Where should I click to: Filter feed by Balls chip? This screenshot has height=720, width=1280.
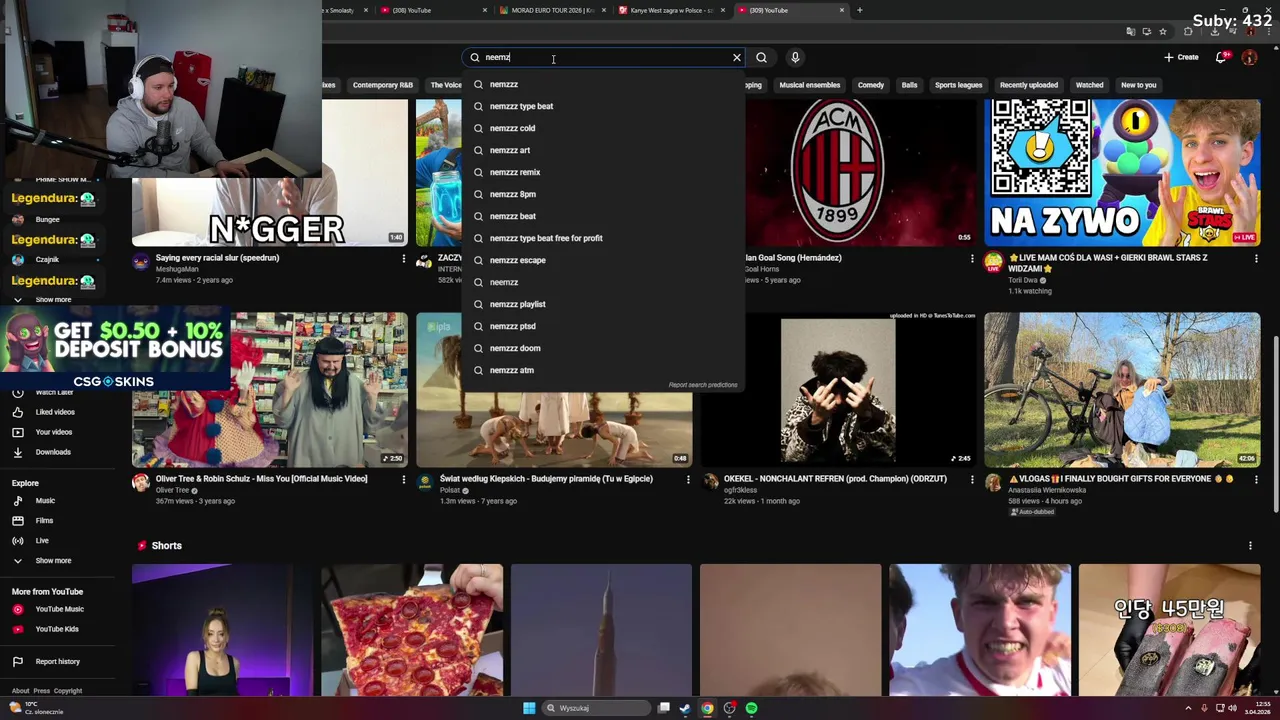coord(909,85)
